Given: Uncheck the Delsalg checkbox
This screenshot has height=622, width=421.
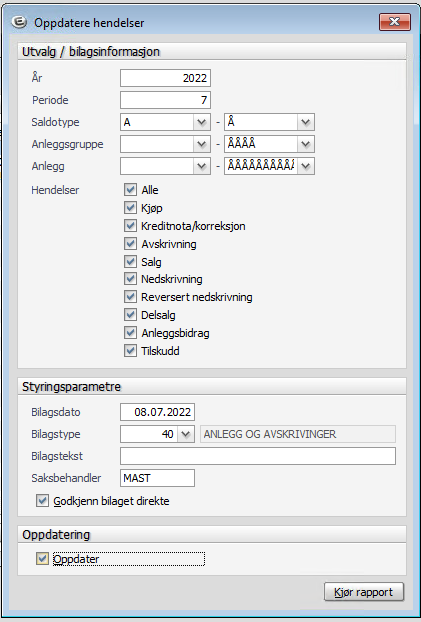Looking at the screenshot, I should (x=130, y=315).
